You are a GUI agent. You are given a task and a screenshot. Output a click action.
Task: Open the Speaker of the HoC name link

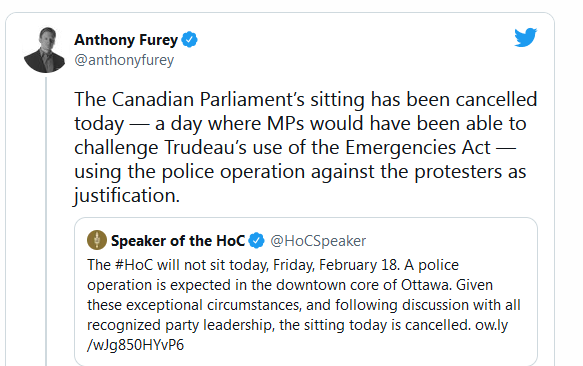[x=178, y=241]
